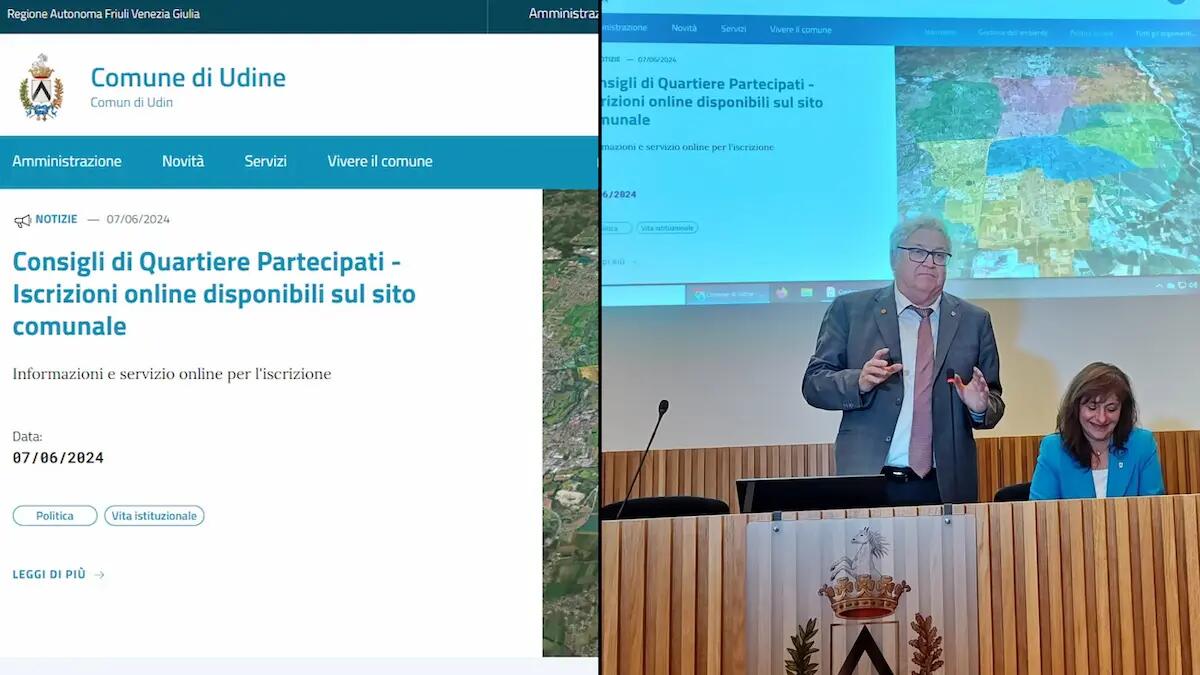Select the Politica tag filter
This screenshot has width=1200, height=675.
(x=54, y=515)
